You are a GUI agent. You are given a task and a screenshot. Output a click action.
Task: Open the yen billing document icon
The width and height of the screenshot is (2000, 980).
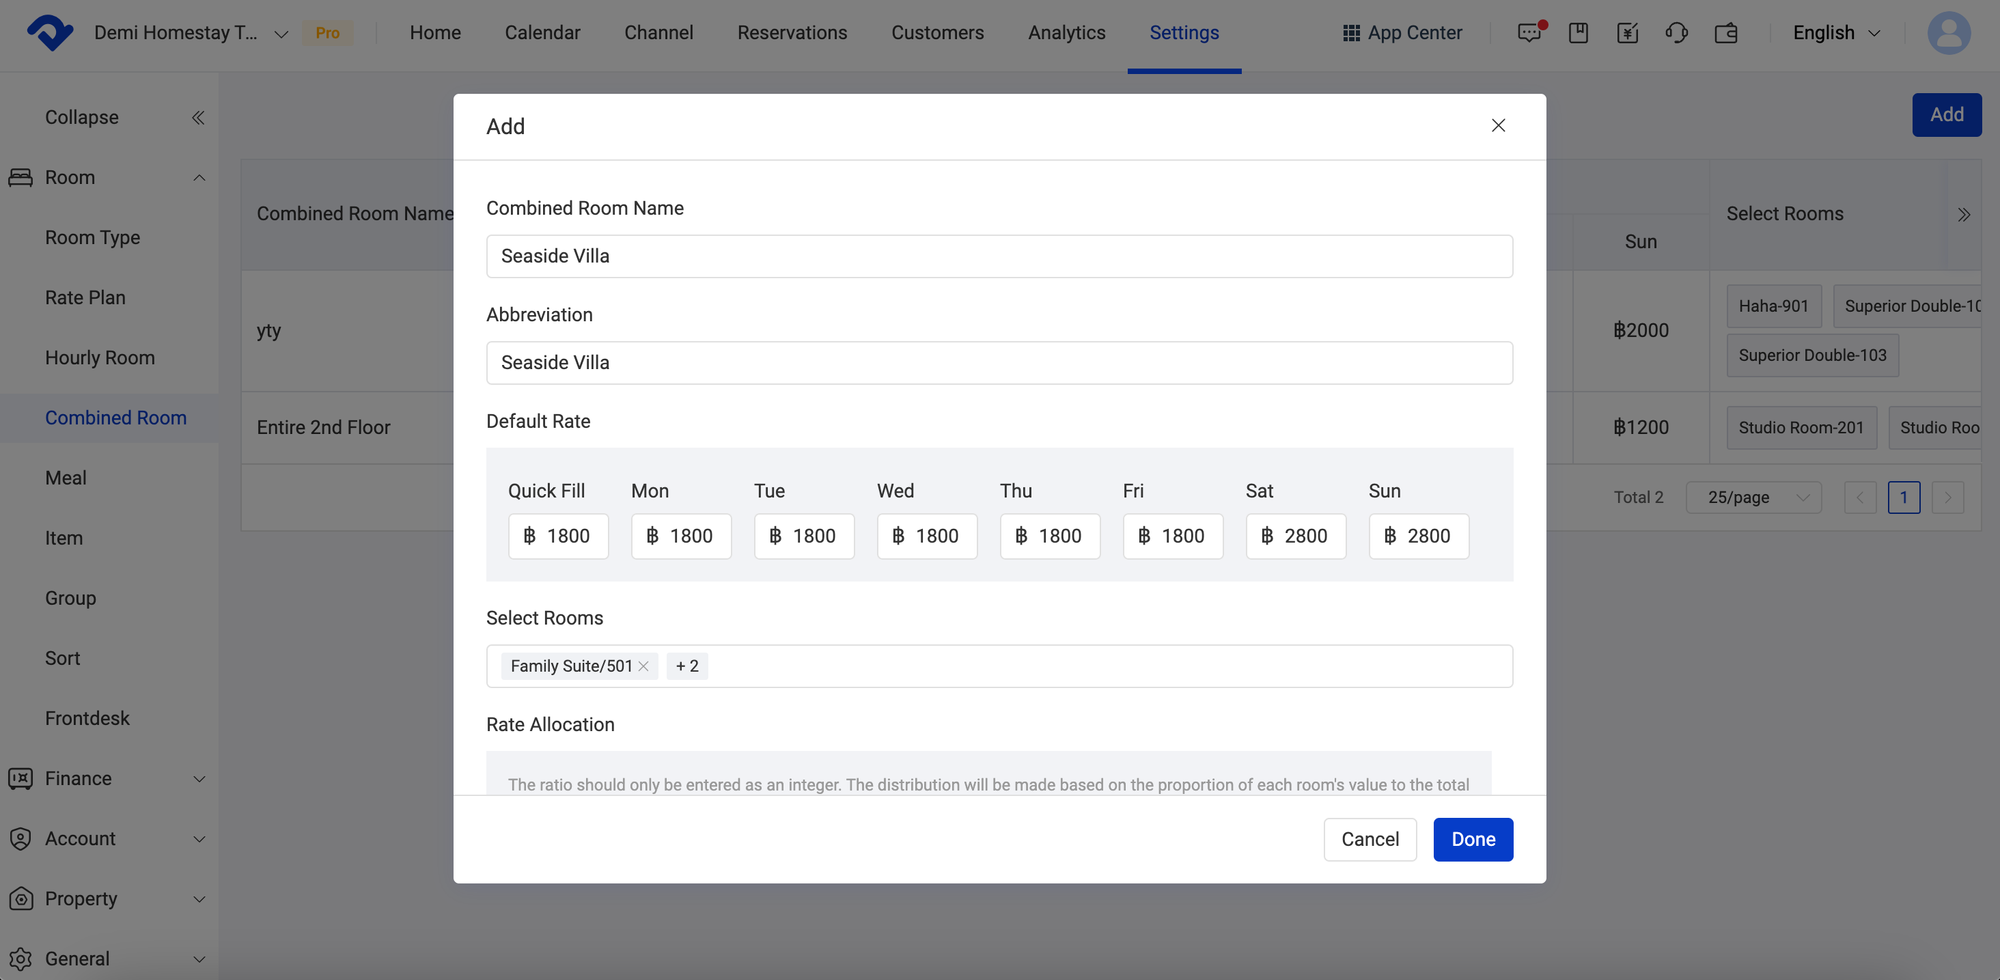[1627, 33]
